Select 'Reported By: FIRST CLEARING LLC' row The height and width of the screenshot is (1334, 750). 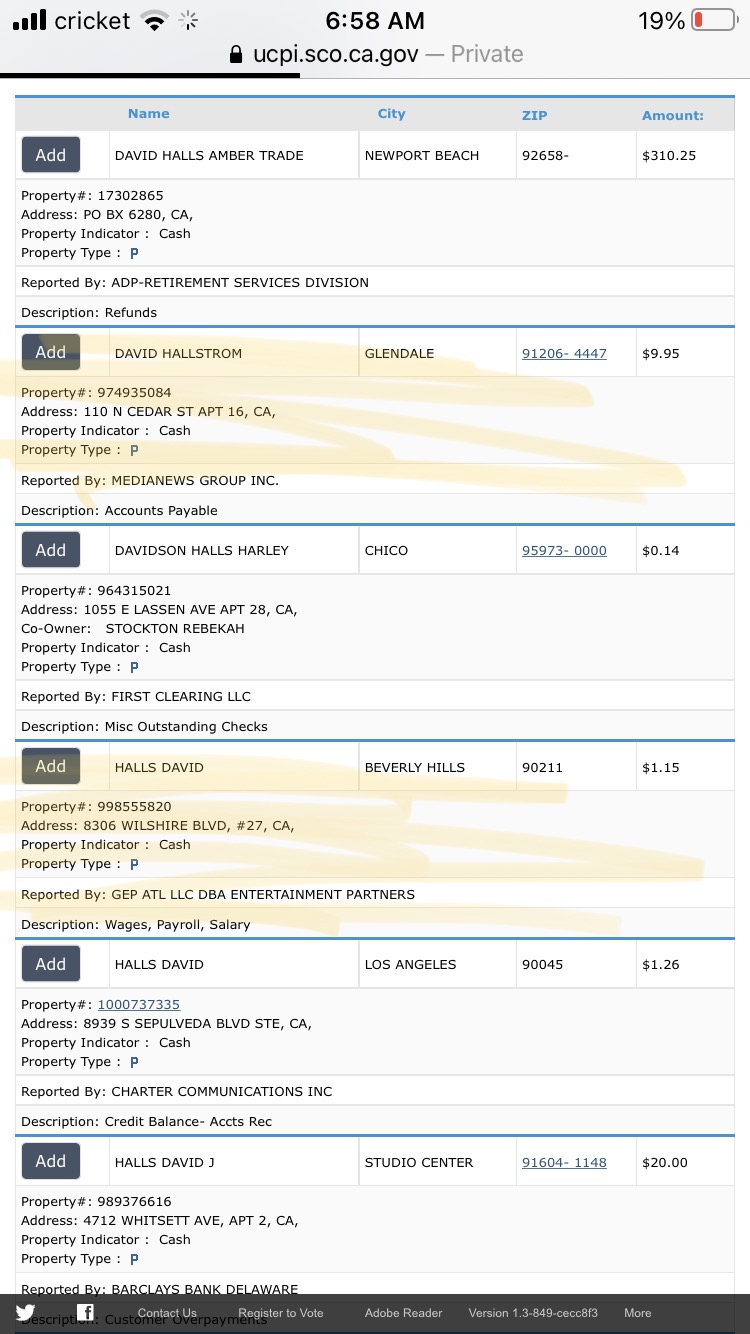375,696
